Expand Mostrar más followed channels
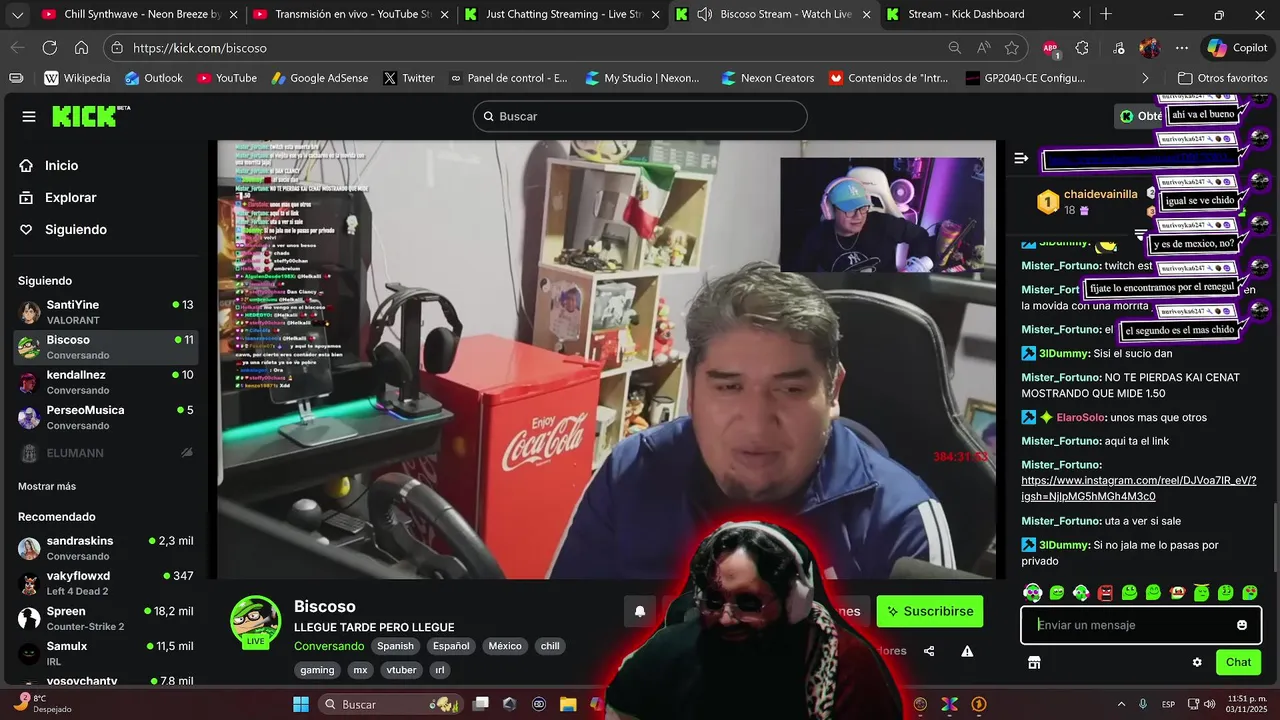Screen dimensions: 1280x720 tap(47, 486)
